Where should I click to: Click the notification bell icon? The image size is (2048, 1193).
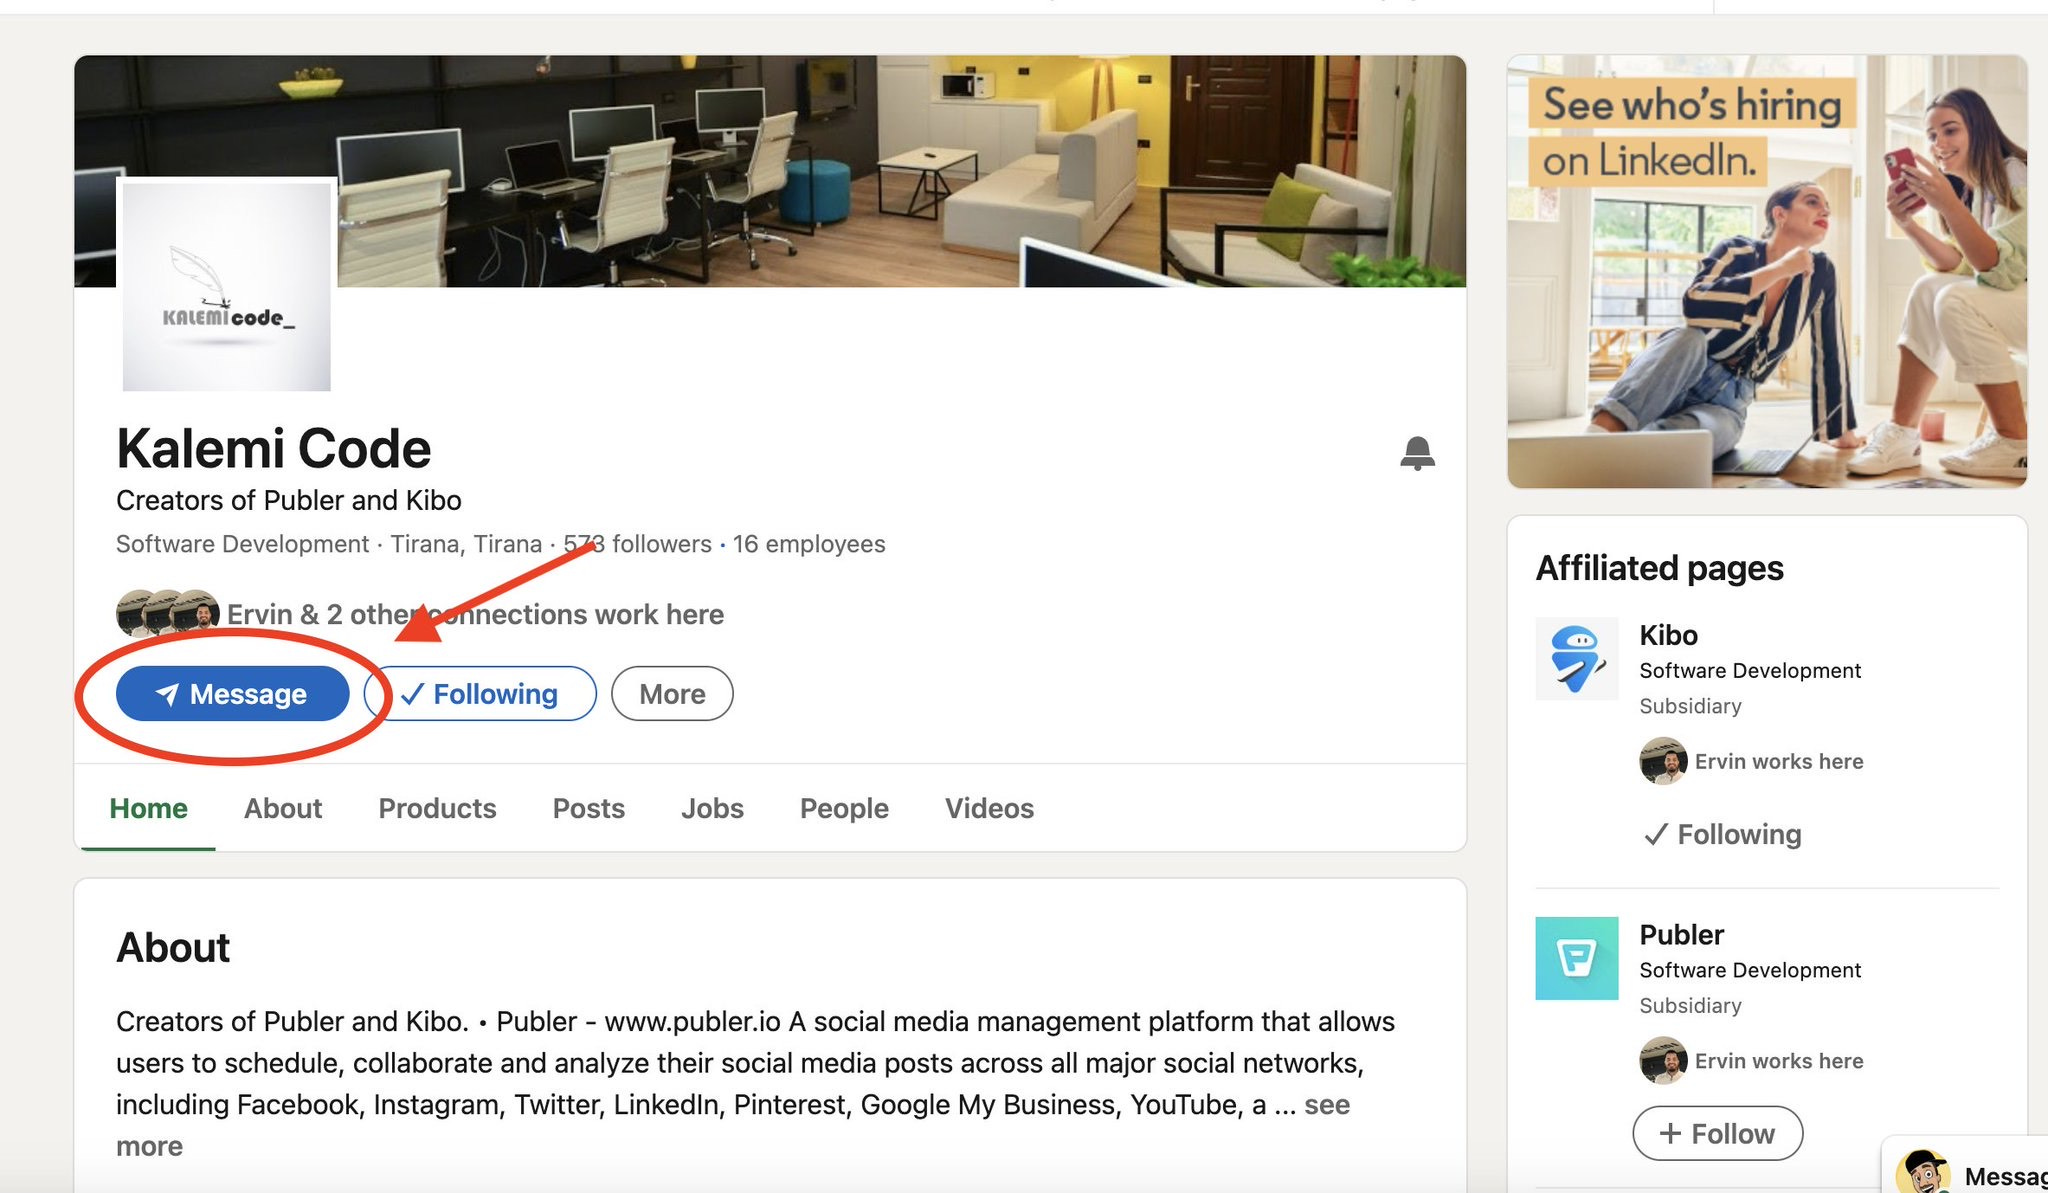pyautogui.click(x=1417, y=453)
